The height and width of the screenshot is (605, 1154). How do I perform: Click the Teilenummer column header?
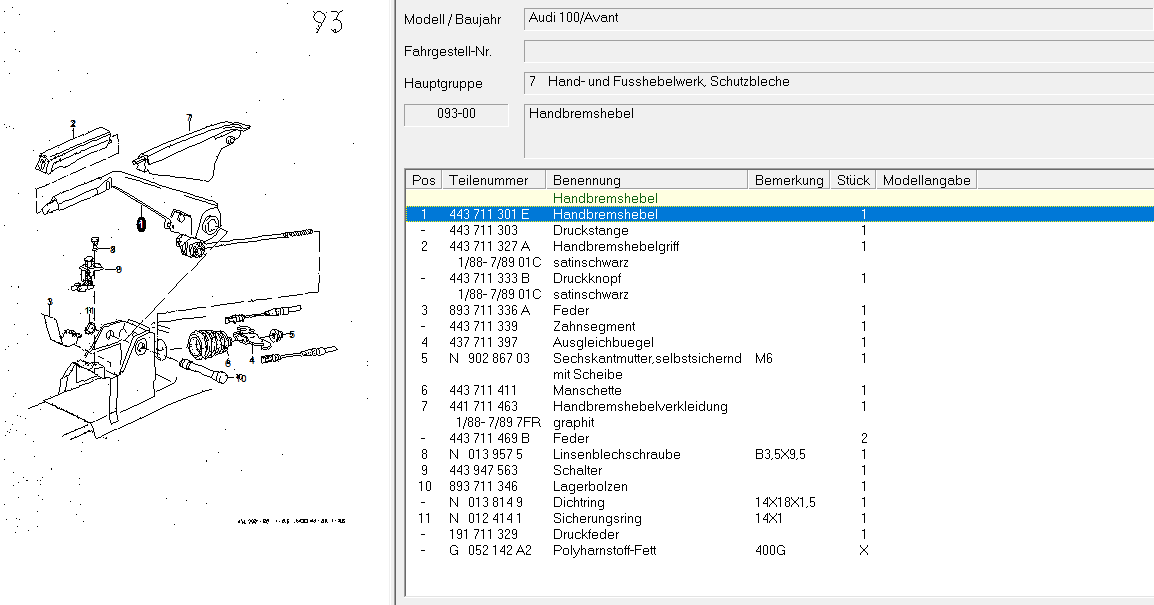pos(494,180)
